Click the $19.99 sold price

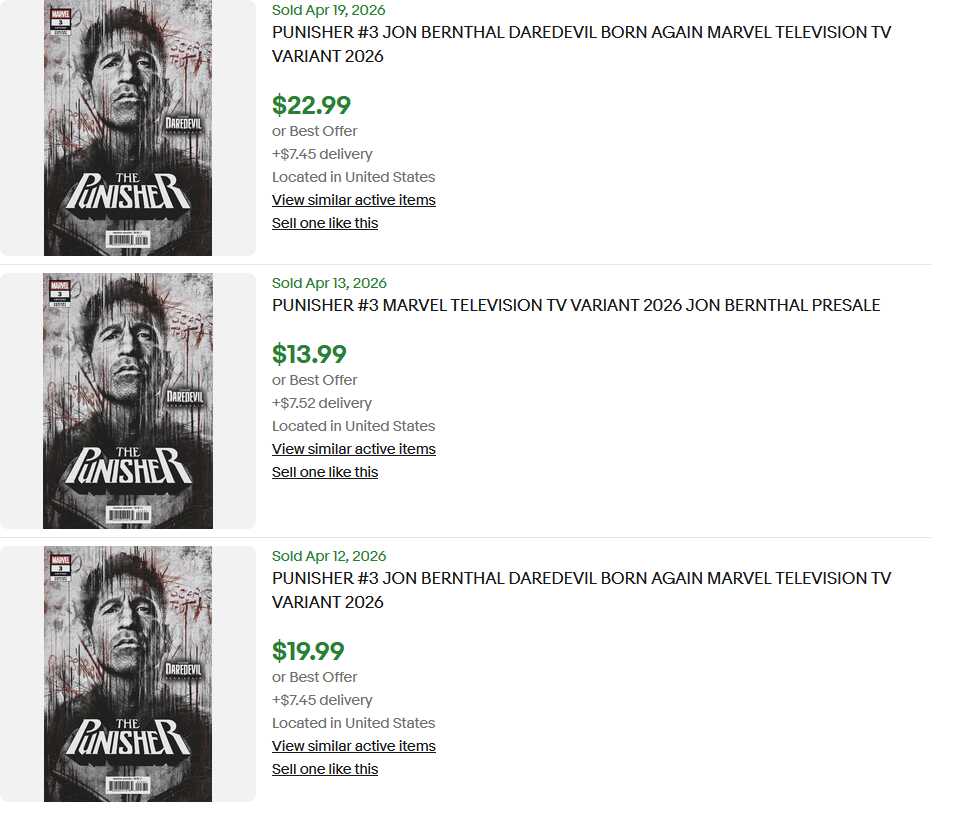tap(308, 651)
